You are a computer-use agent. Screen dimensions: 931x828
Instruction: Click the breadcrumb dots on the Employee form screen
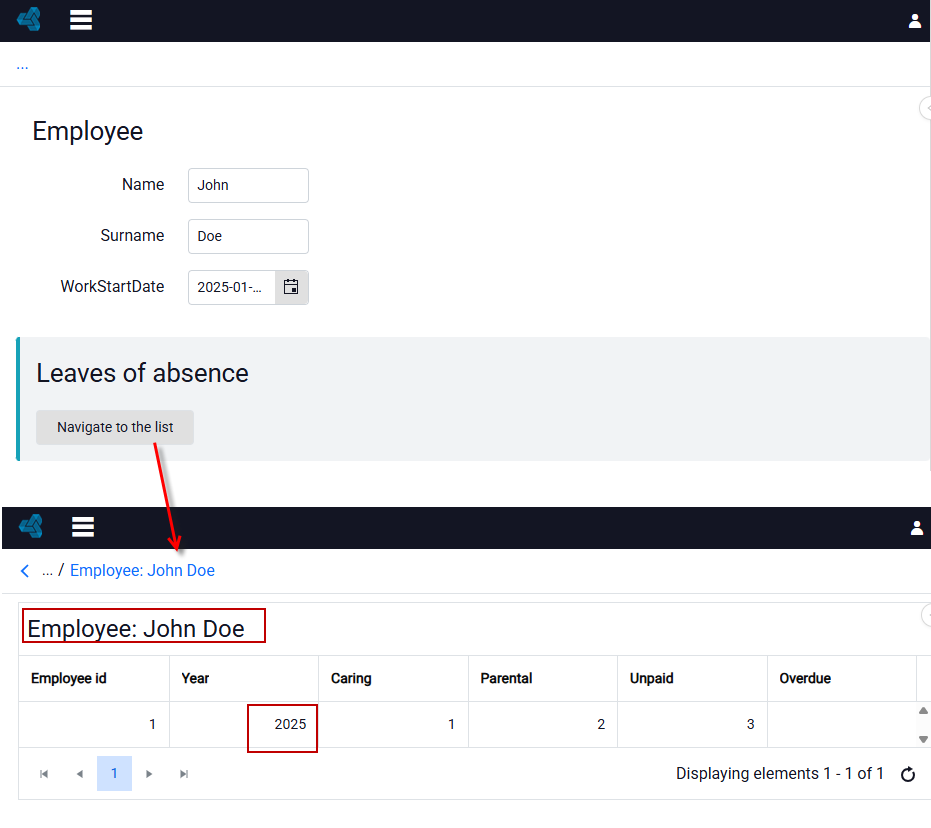(23, 66)
